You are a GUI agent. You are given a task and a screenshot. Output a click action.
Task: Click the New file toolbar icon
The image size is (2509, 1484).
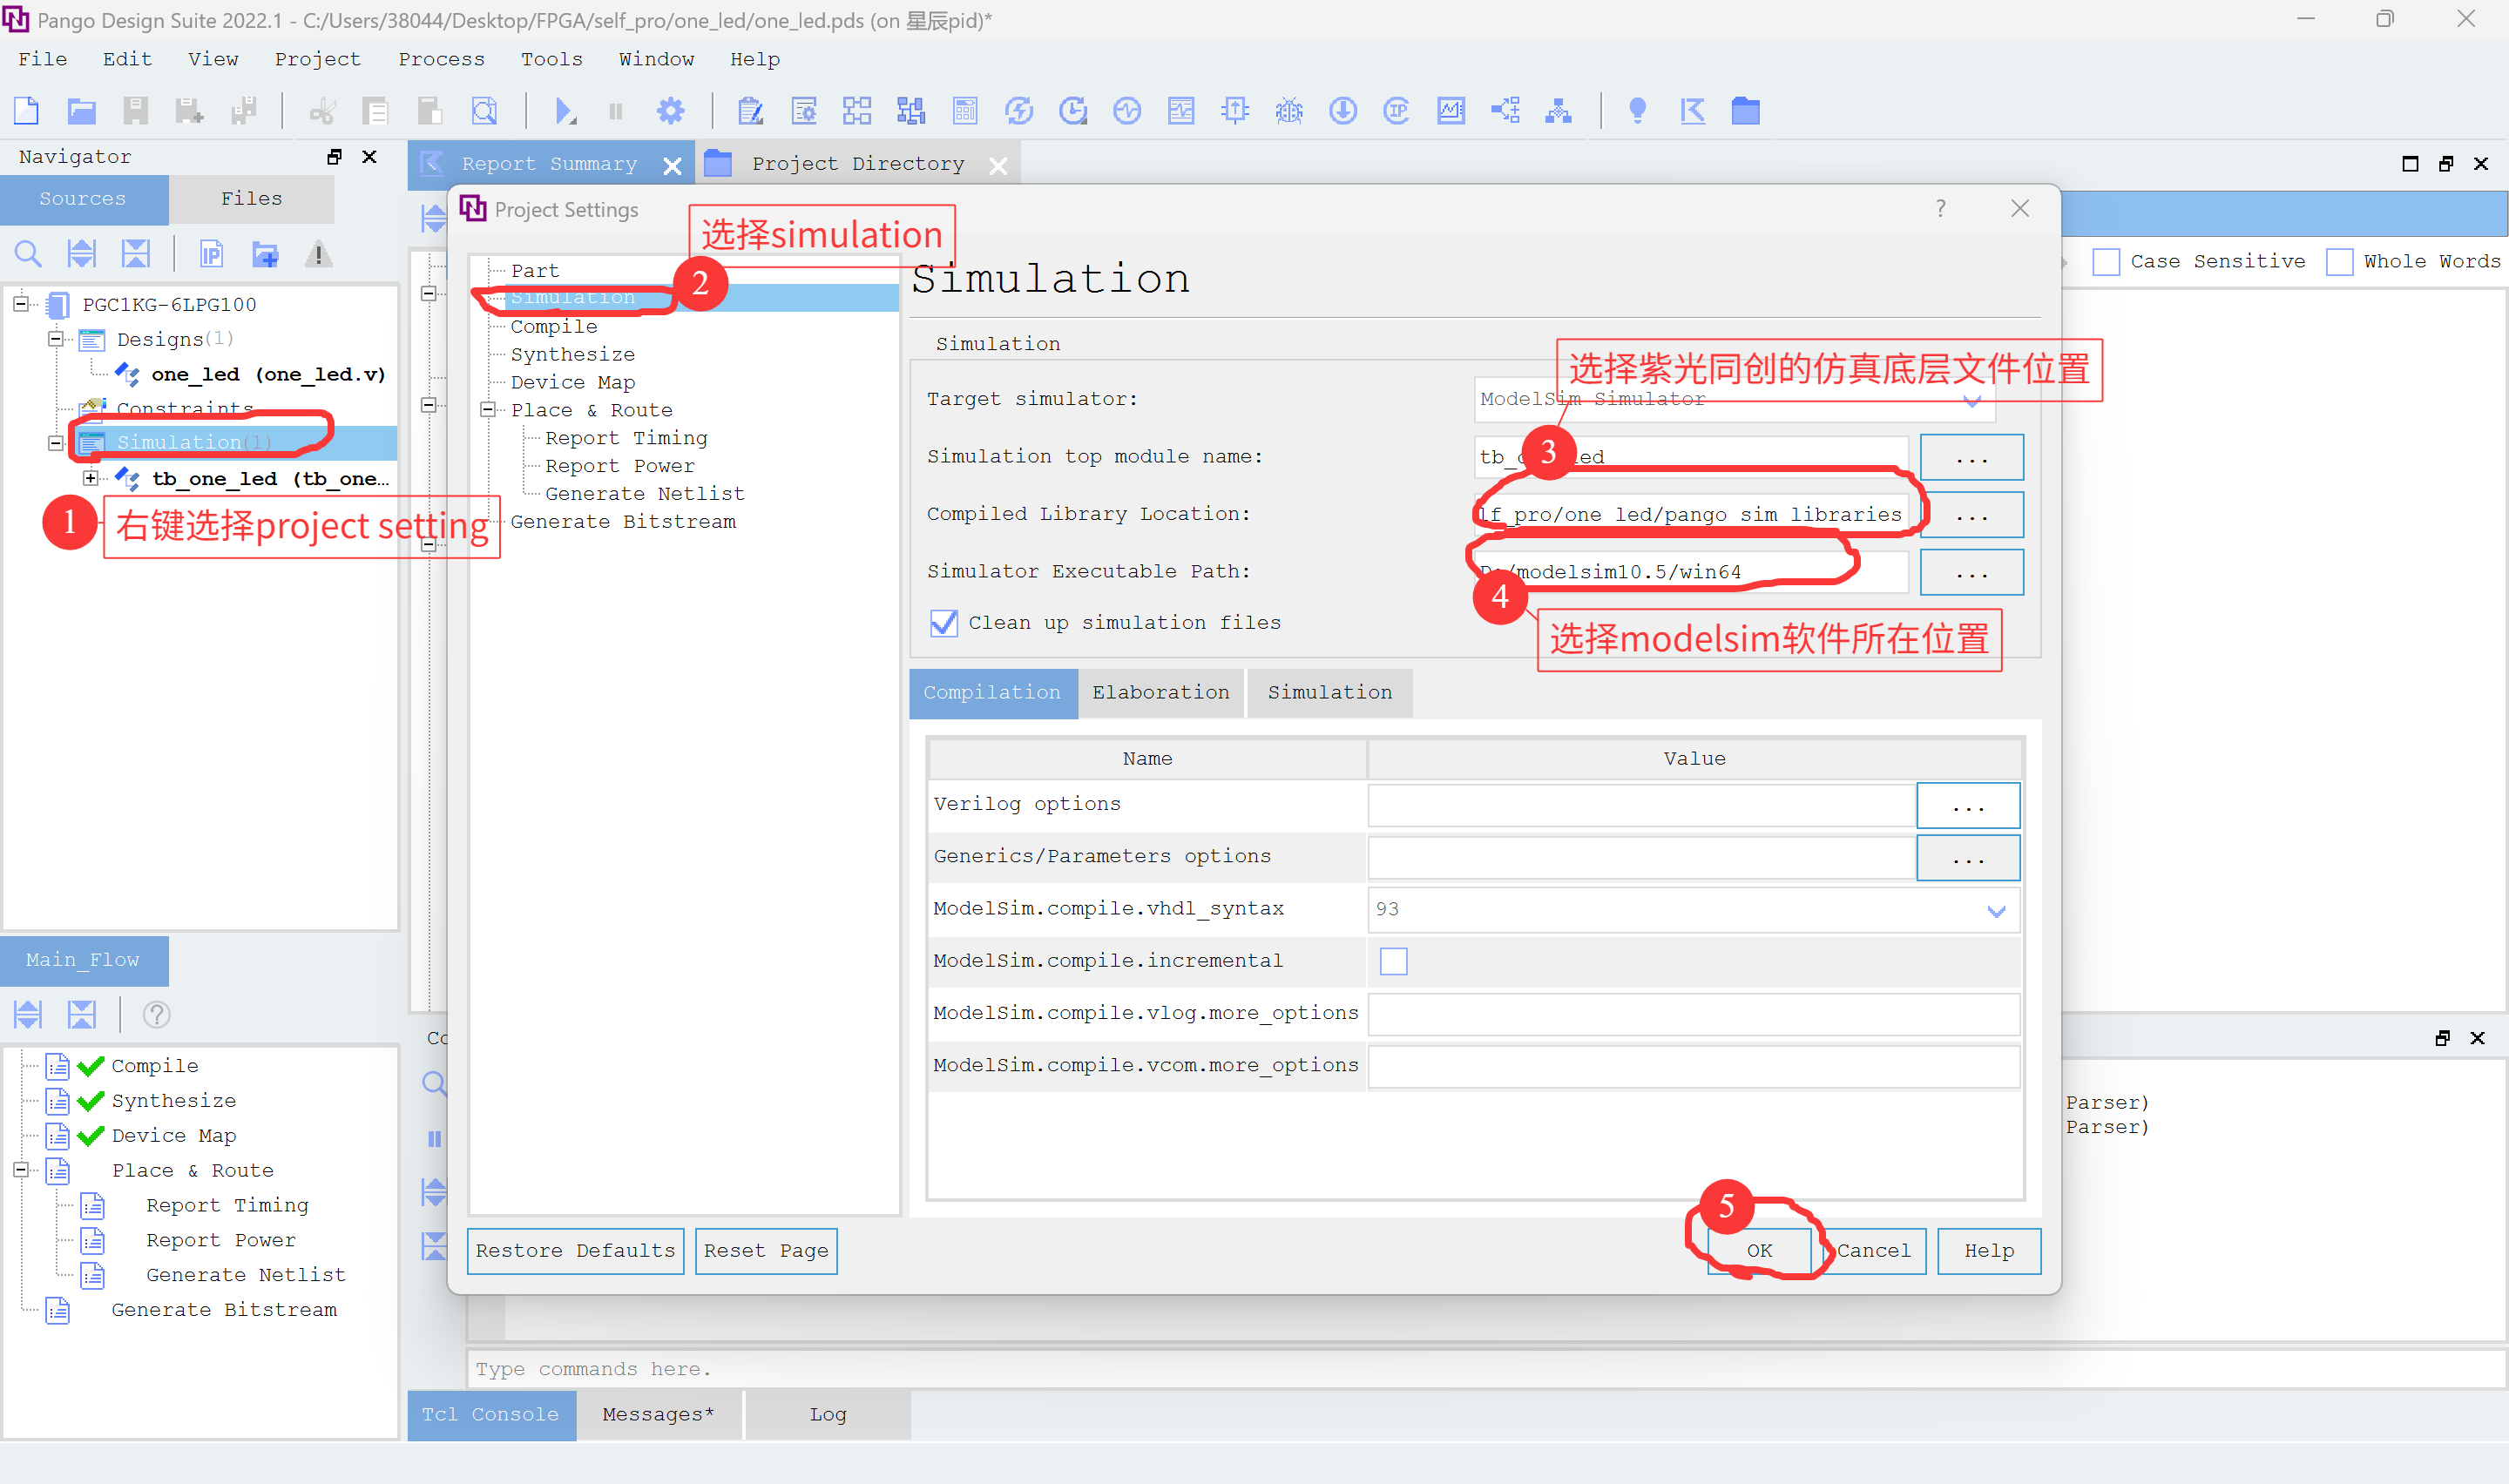point(27,111)
